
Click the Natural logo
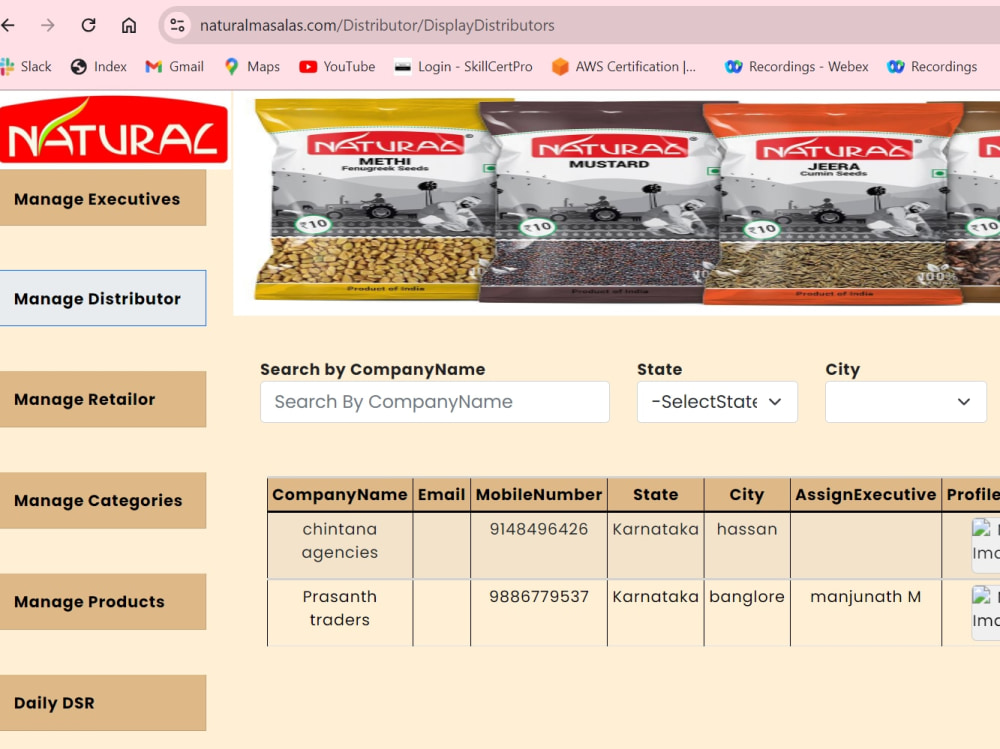(x=114, y=130)
